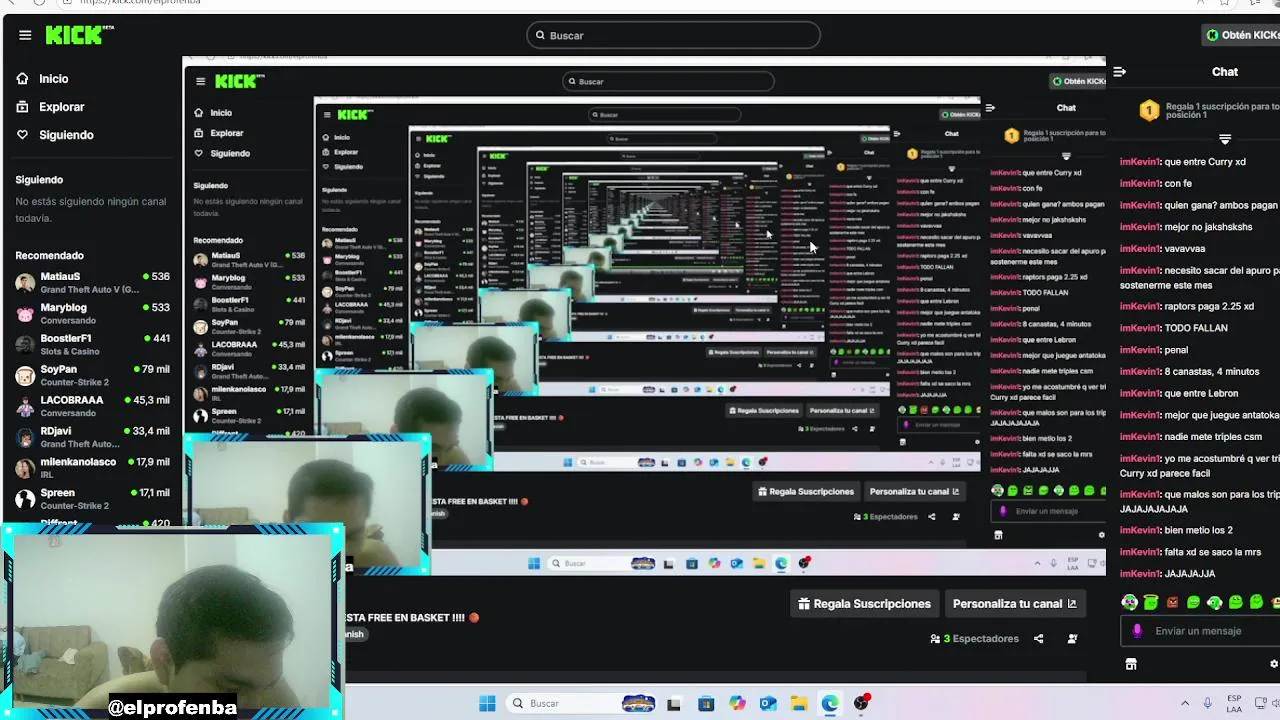This screenshot has height=720, width=1280.
Task: Click the Personaliza tu canal button
Action: [1015, 604]
